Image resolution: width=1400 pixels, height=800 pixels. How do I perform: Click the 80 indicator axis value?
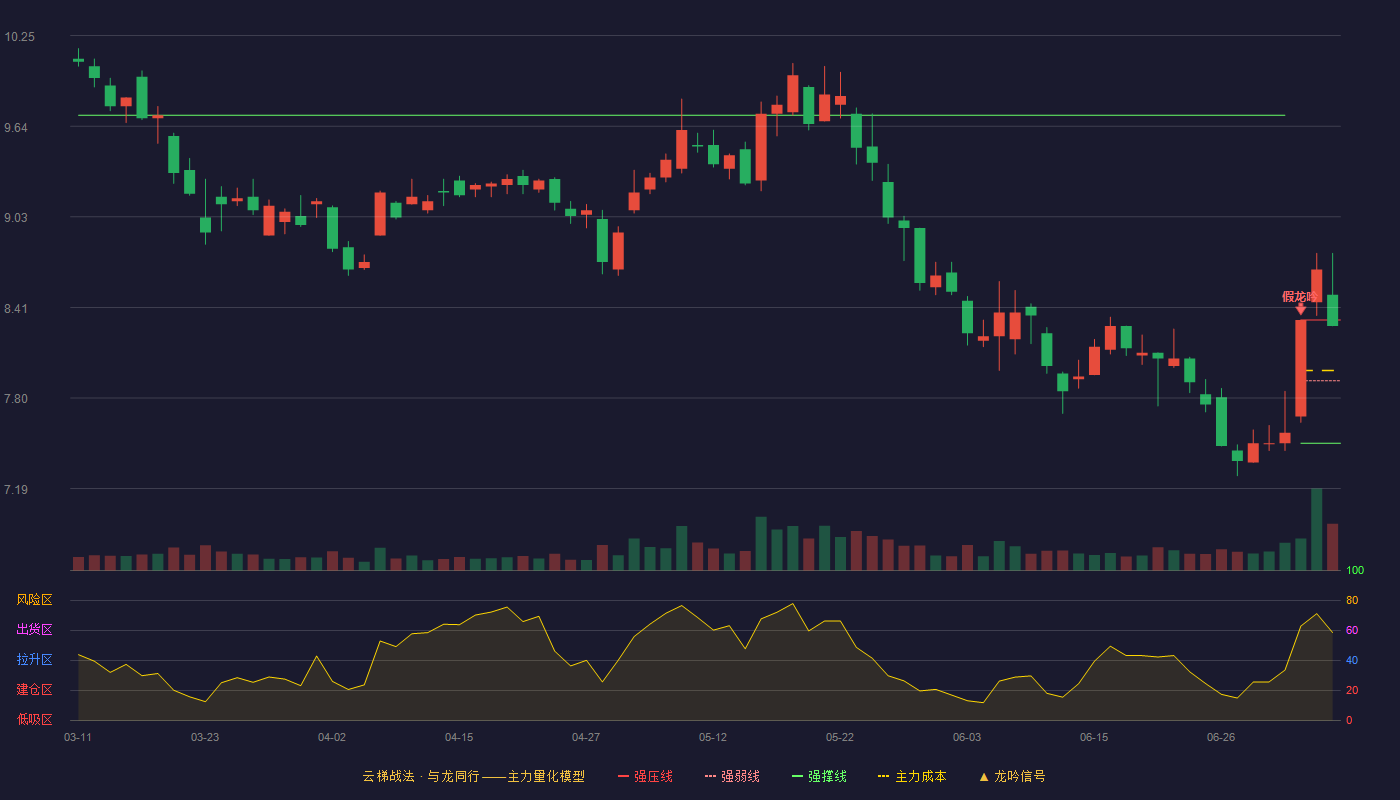[1352, 600]
